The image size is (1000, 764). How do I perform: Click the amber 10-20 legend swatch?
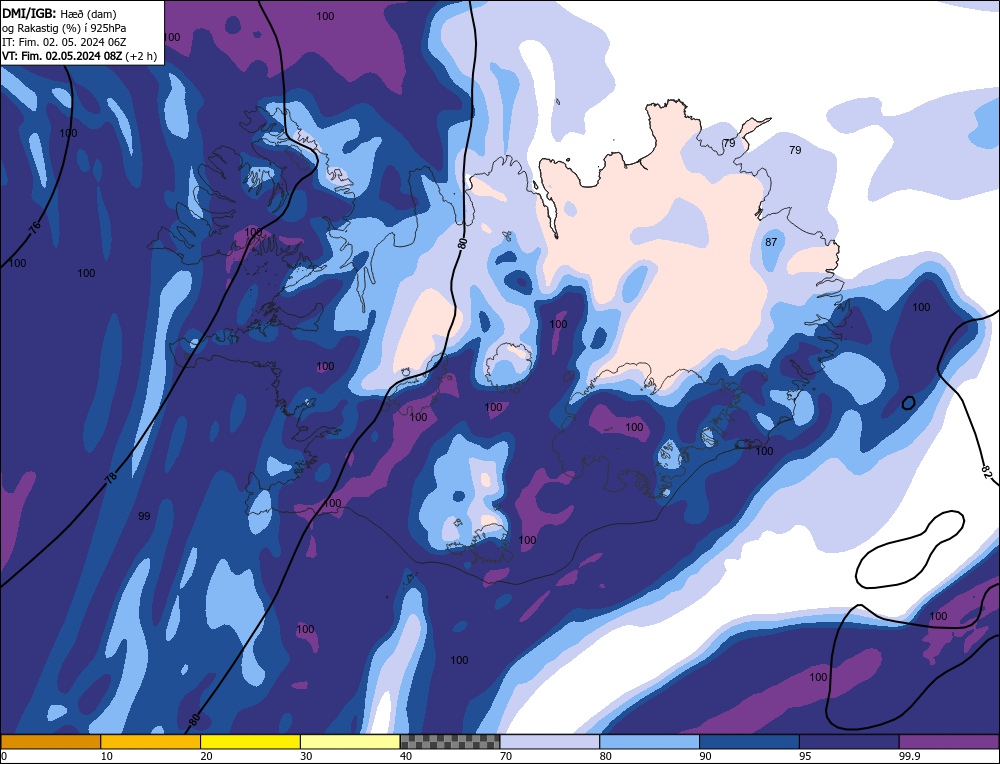point(151,742)
